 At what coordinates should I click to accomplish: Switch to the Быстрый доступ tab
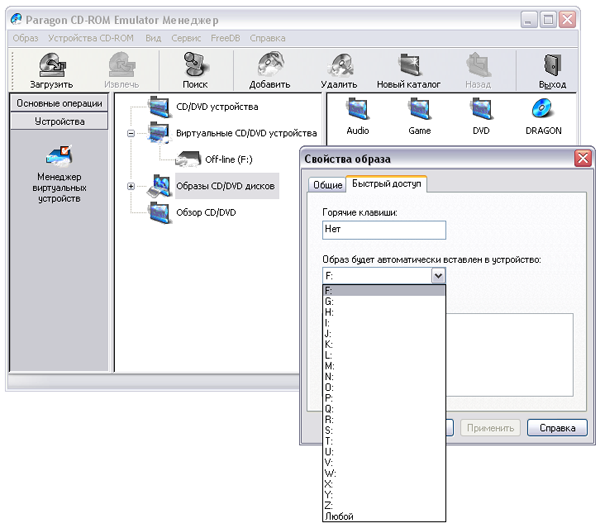[386, 184]
